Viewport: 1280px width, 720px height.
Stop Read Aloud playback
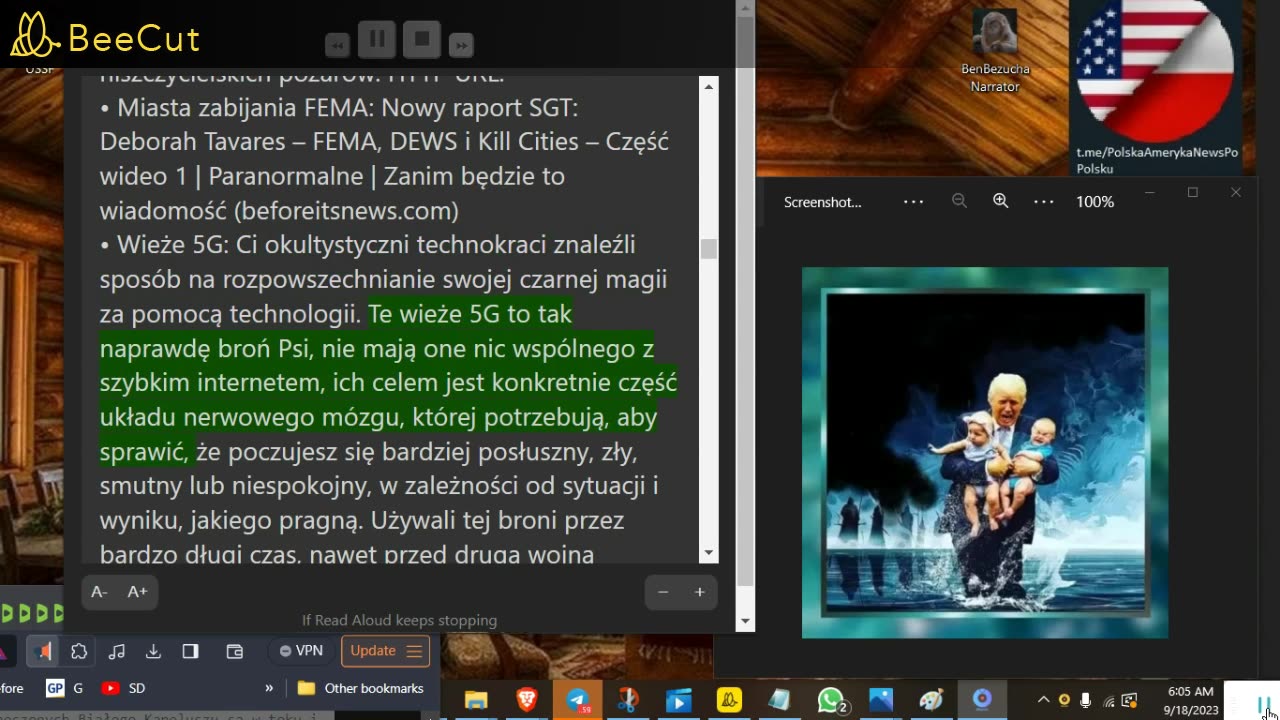[422, 39]
